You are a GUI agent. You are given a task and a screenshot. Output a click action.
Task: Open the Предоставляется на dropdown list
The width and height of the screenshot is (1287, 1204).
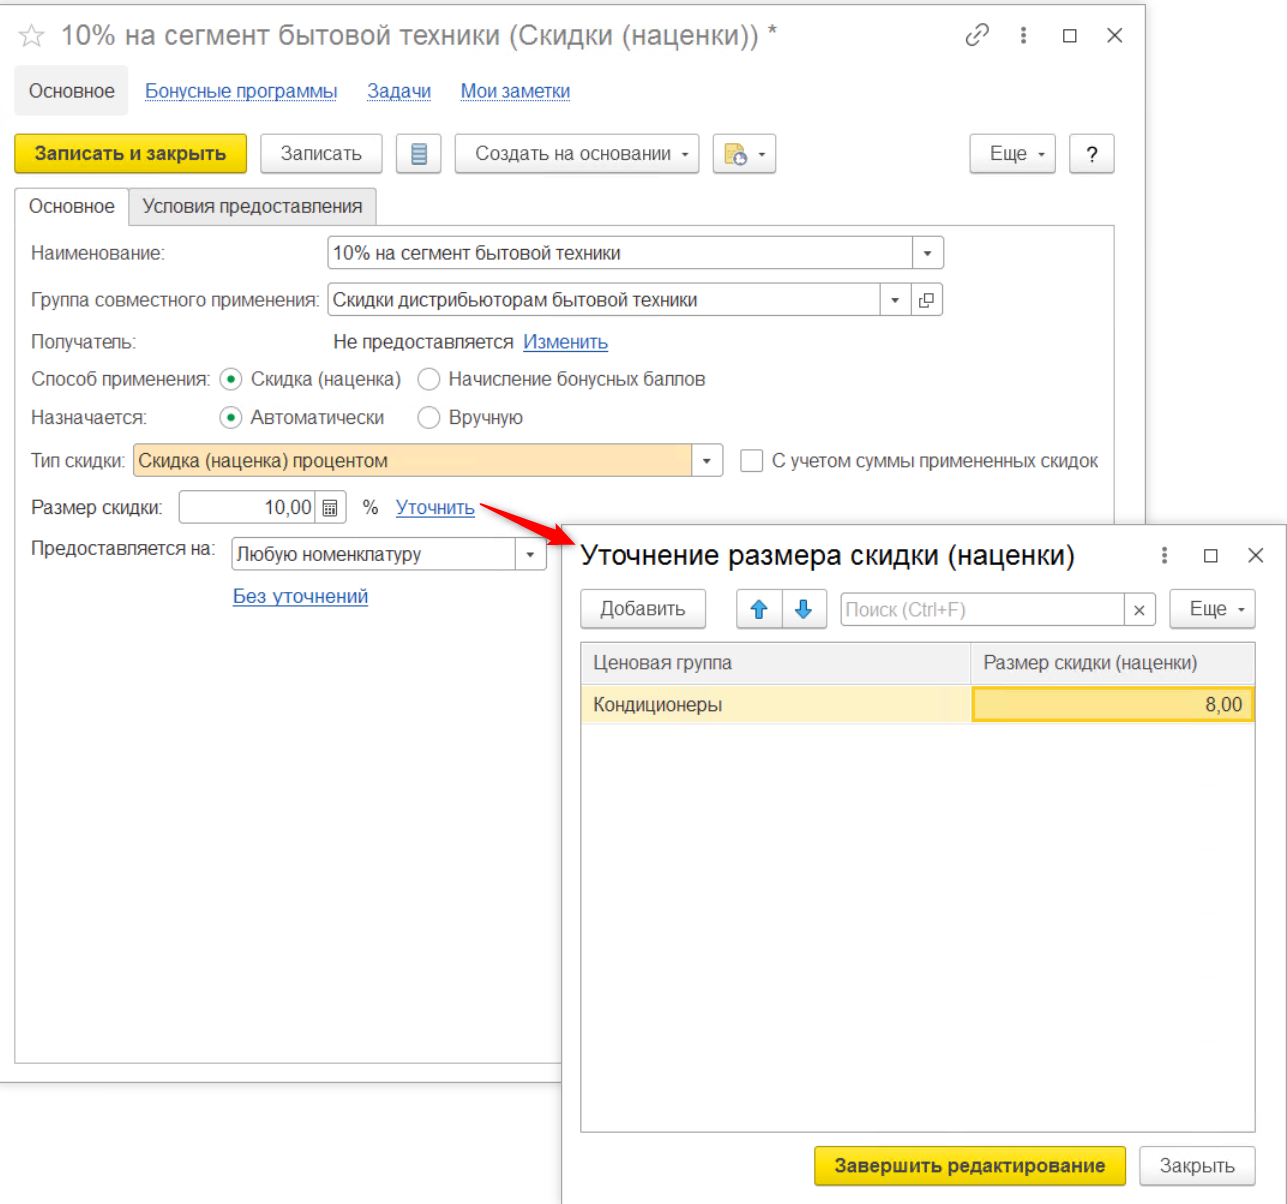click(x=530, y=555)
